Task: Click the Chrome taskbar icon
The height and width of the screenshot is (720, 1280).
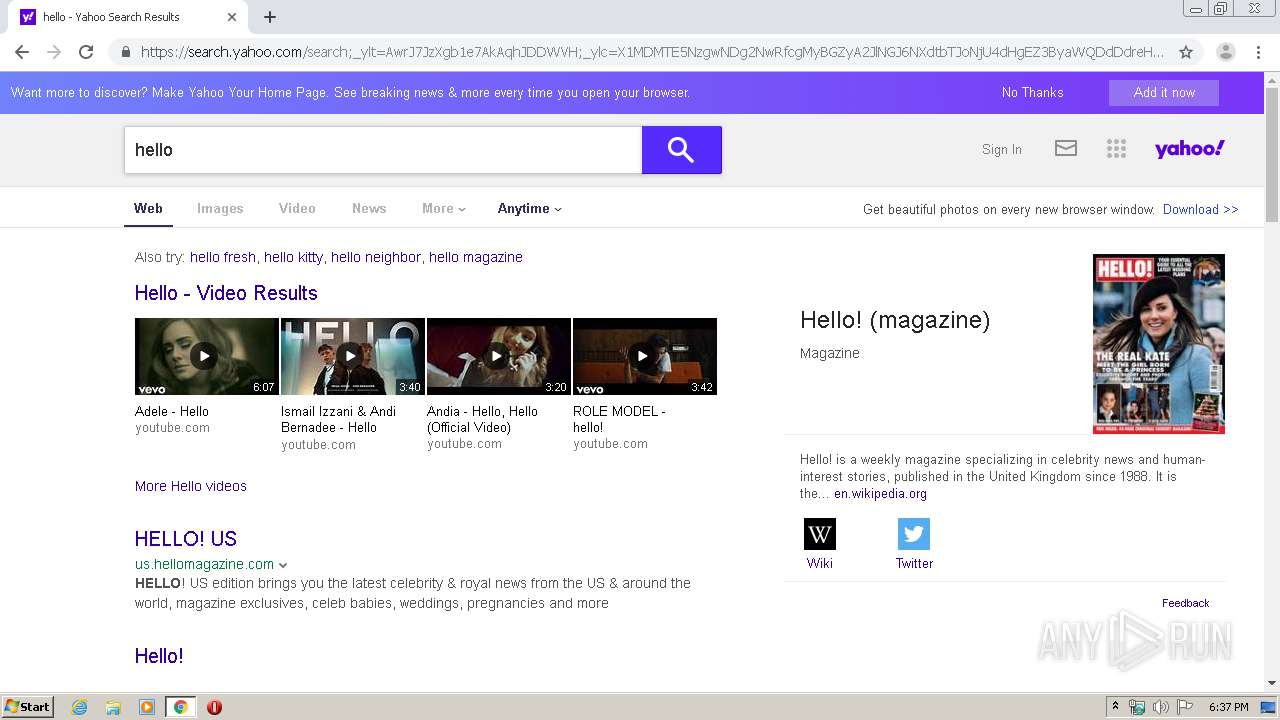Action: pos(180,707)
